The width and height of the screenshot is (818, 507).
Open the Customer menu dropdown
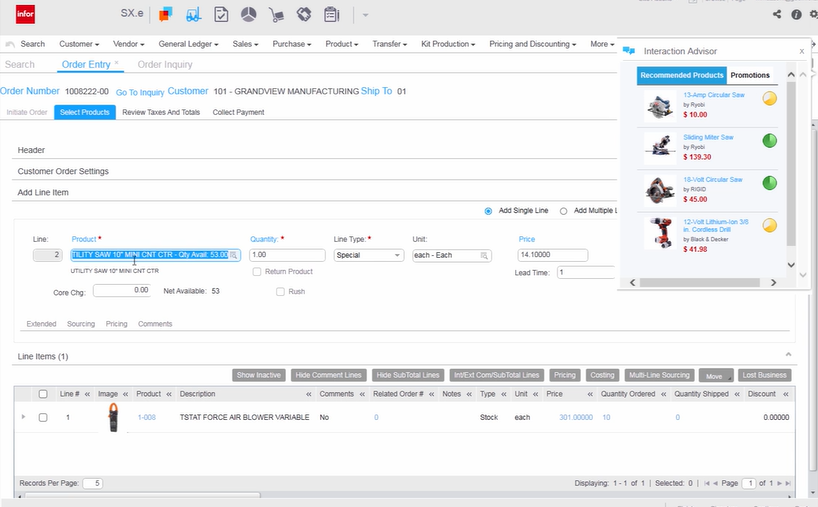coord(79,44)
